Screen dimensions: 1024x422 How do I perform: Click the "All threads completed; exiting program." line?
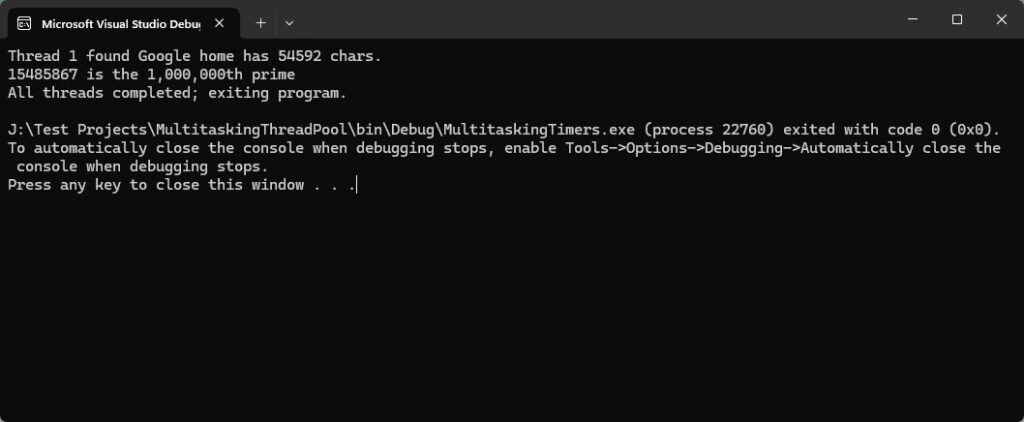pos(177,93)
